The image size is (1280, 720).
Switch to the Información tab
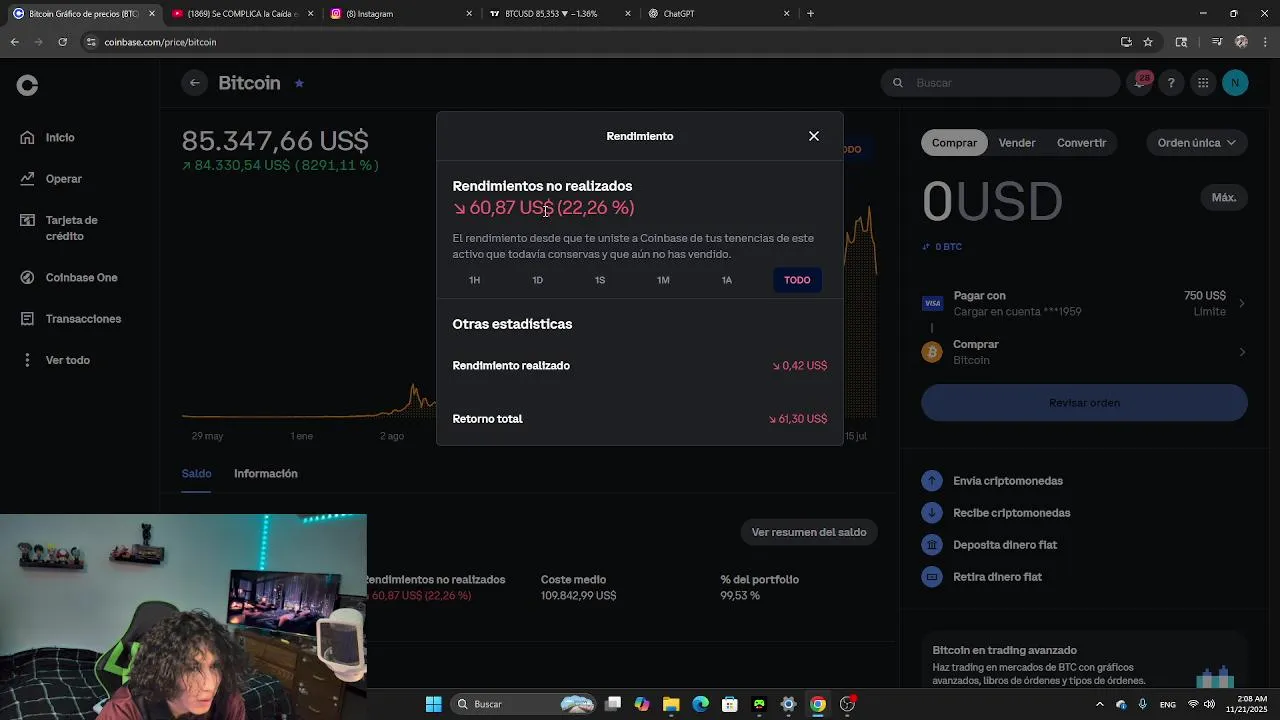coord(266,474)
